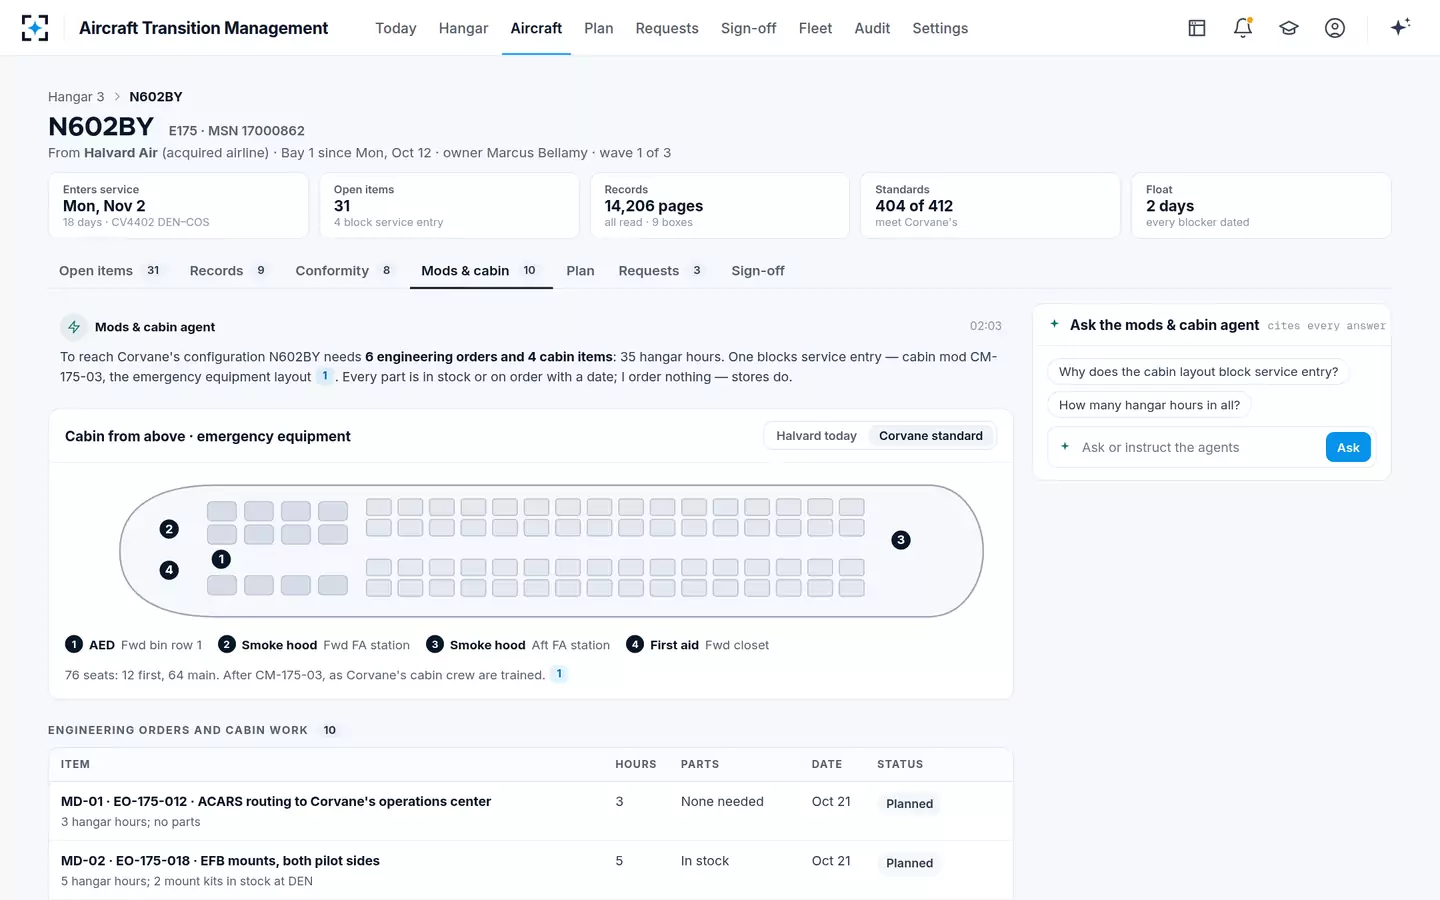Image resolution: width=1440 pixels, height=900 pixels.
Task: Select marker 1 AED on cabin diagram
Action: (221, 559)
